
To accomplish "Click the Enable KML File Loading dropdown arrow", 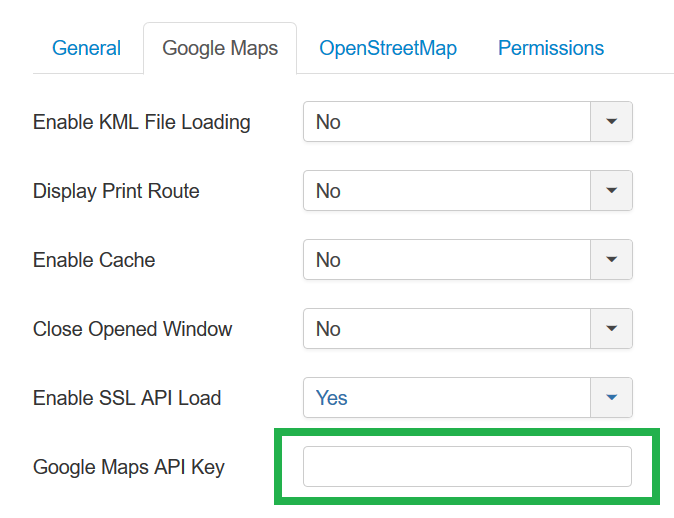I will (612, 122).
